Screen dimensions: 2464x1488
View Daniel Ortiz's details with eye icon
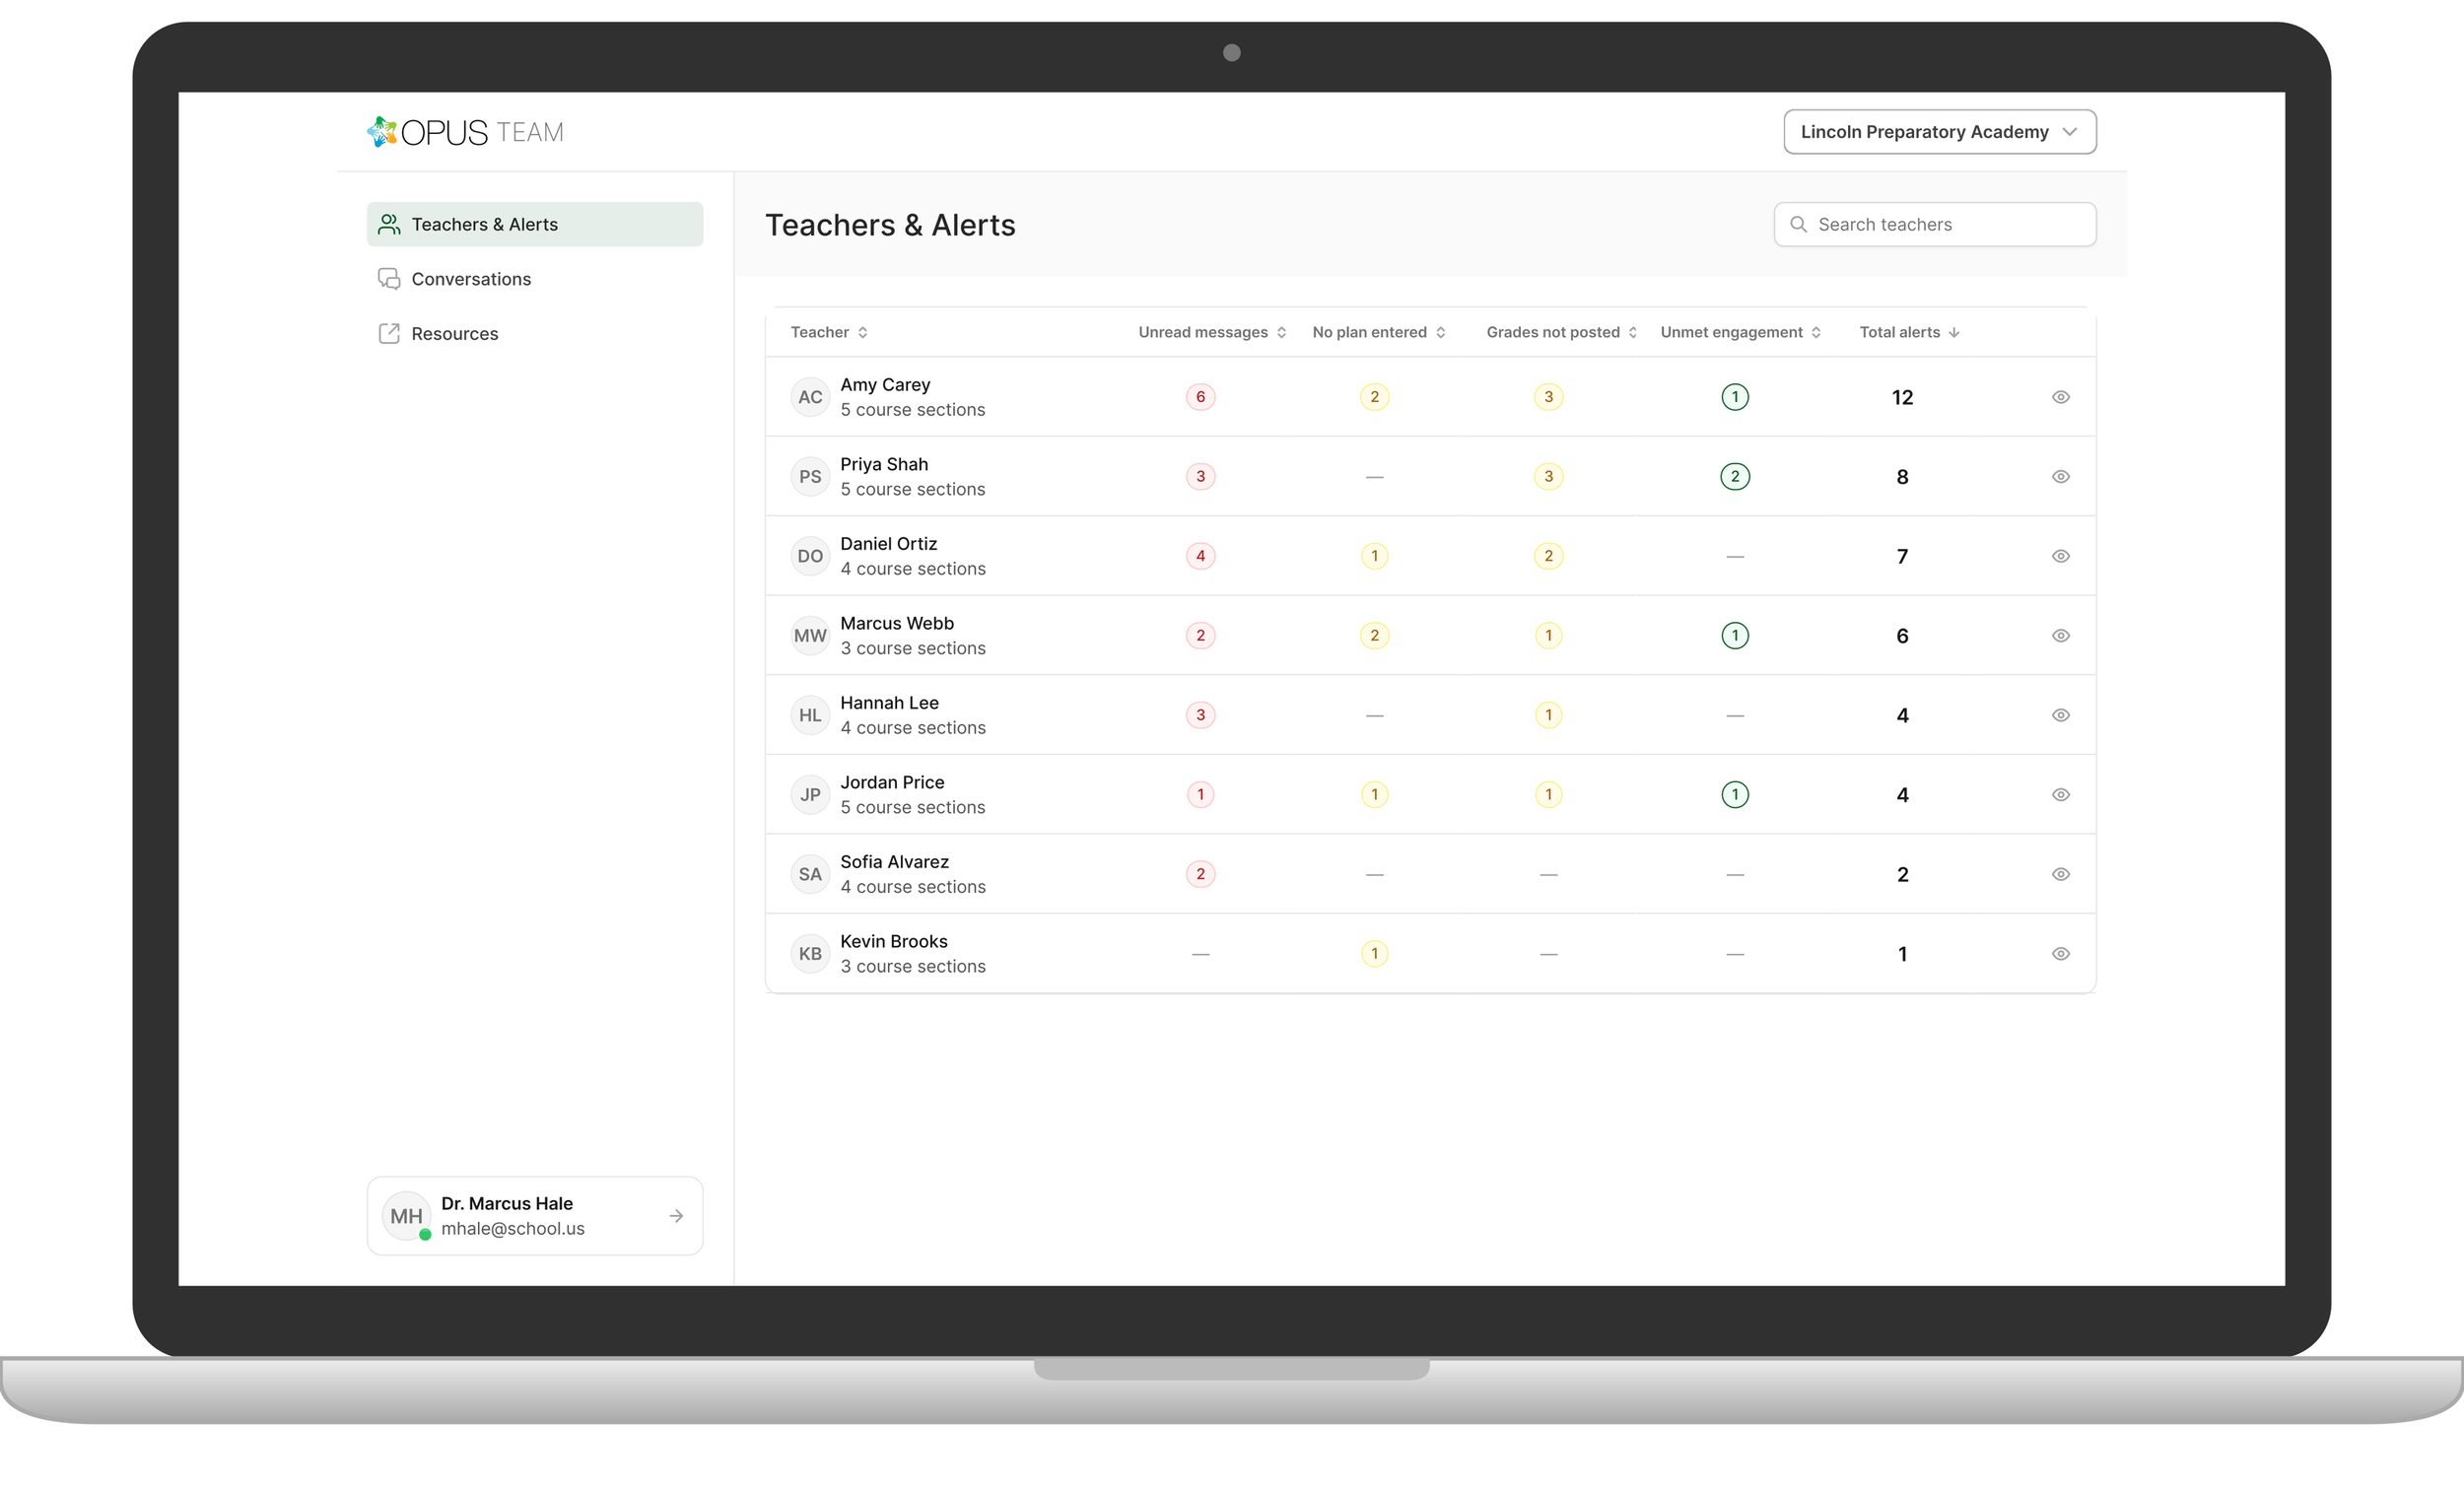pos(2061,556)
